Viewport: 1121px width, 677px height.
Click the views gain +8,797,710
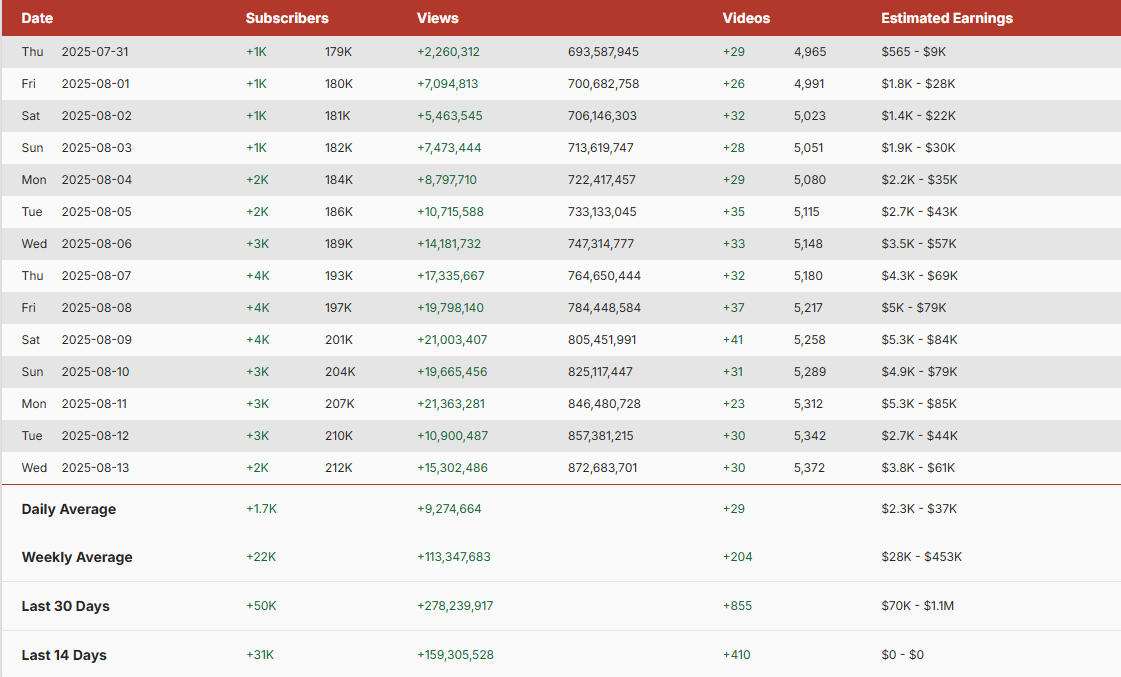(447, 179)
